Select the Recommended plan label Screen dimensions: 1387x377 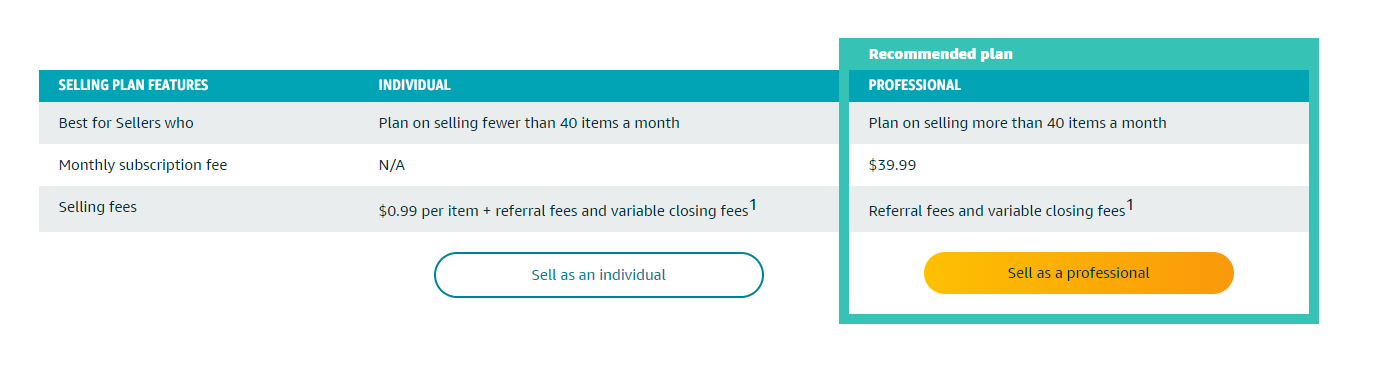point(940,54)
